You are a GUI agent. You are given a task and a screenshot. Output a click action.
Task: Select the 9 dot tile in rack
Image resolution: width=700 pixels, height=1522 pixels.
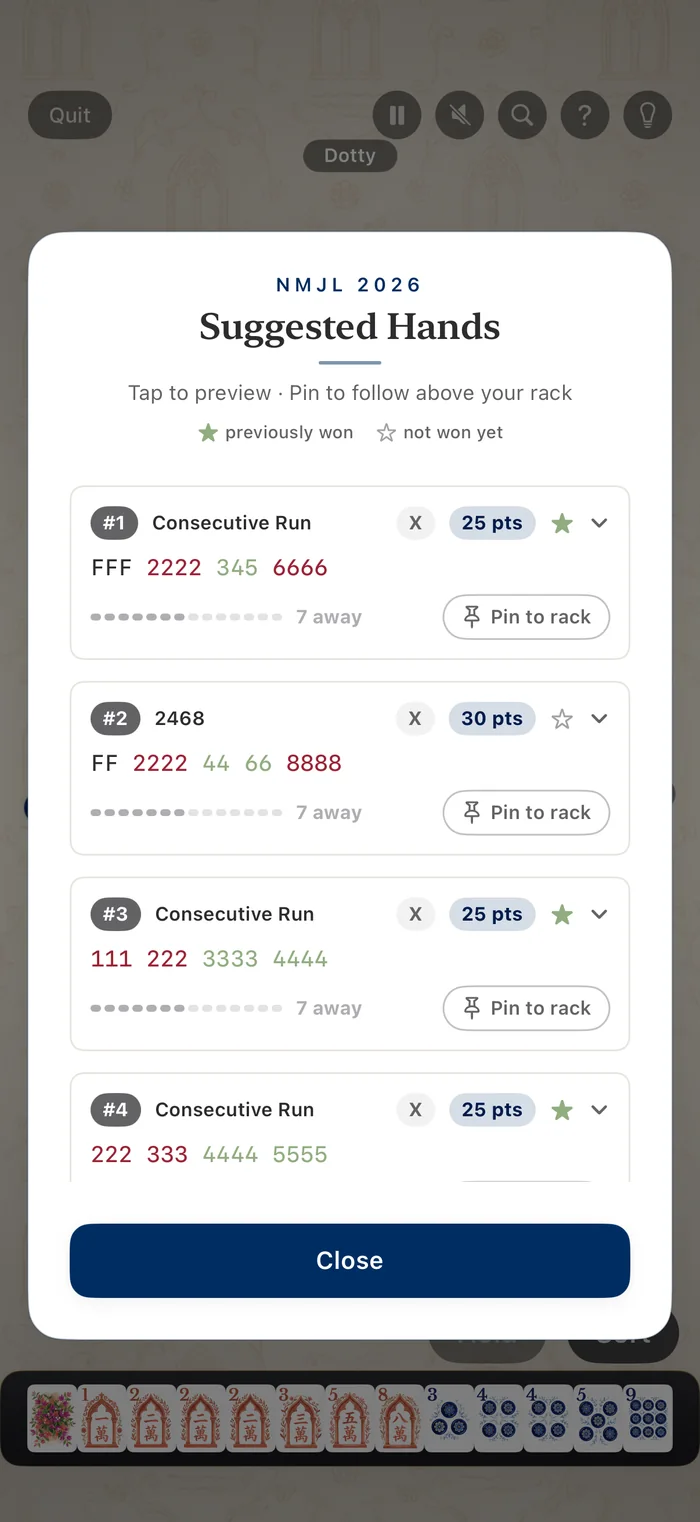point(648,1417)
